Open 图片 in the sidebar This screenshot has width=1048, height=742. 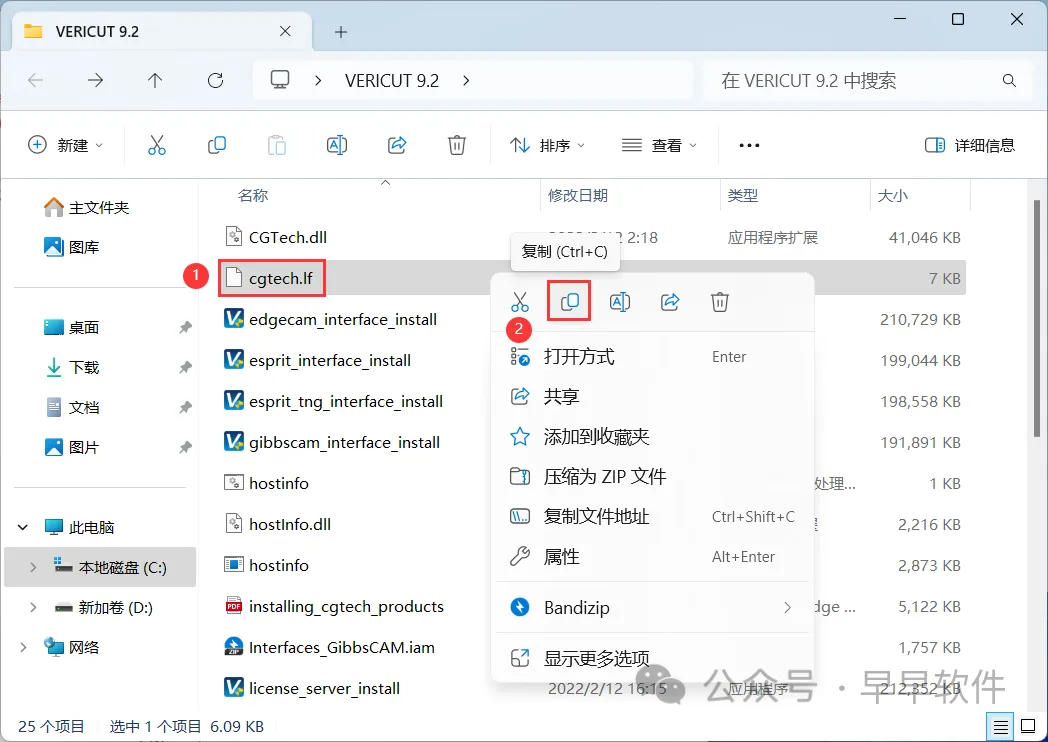(72, 447)
